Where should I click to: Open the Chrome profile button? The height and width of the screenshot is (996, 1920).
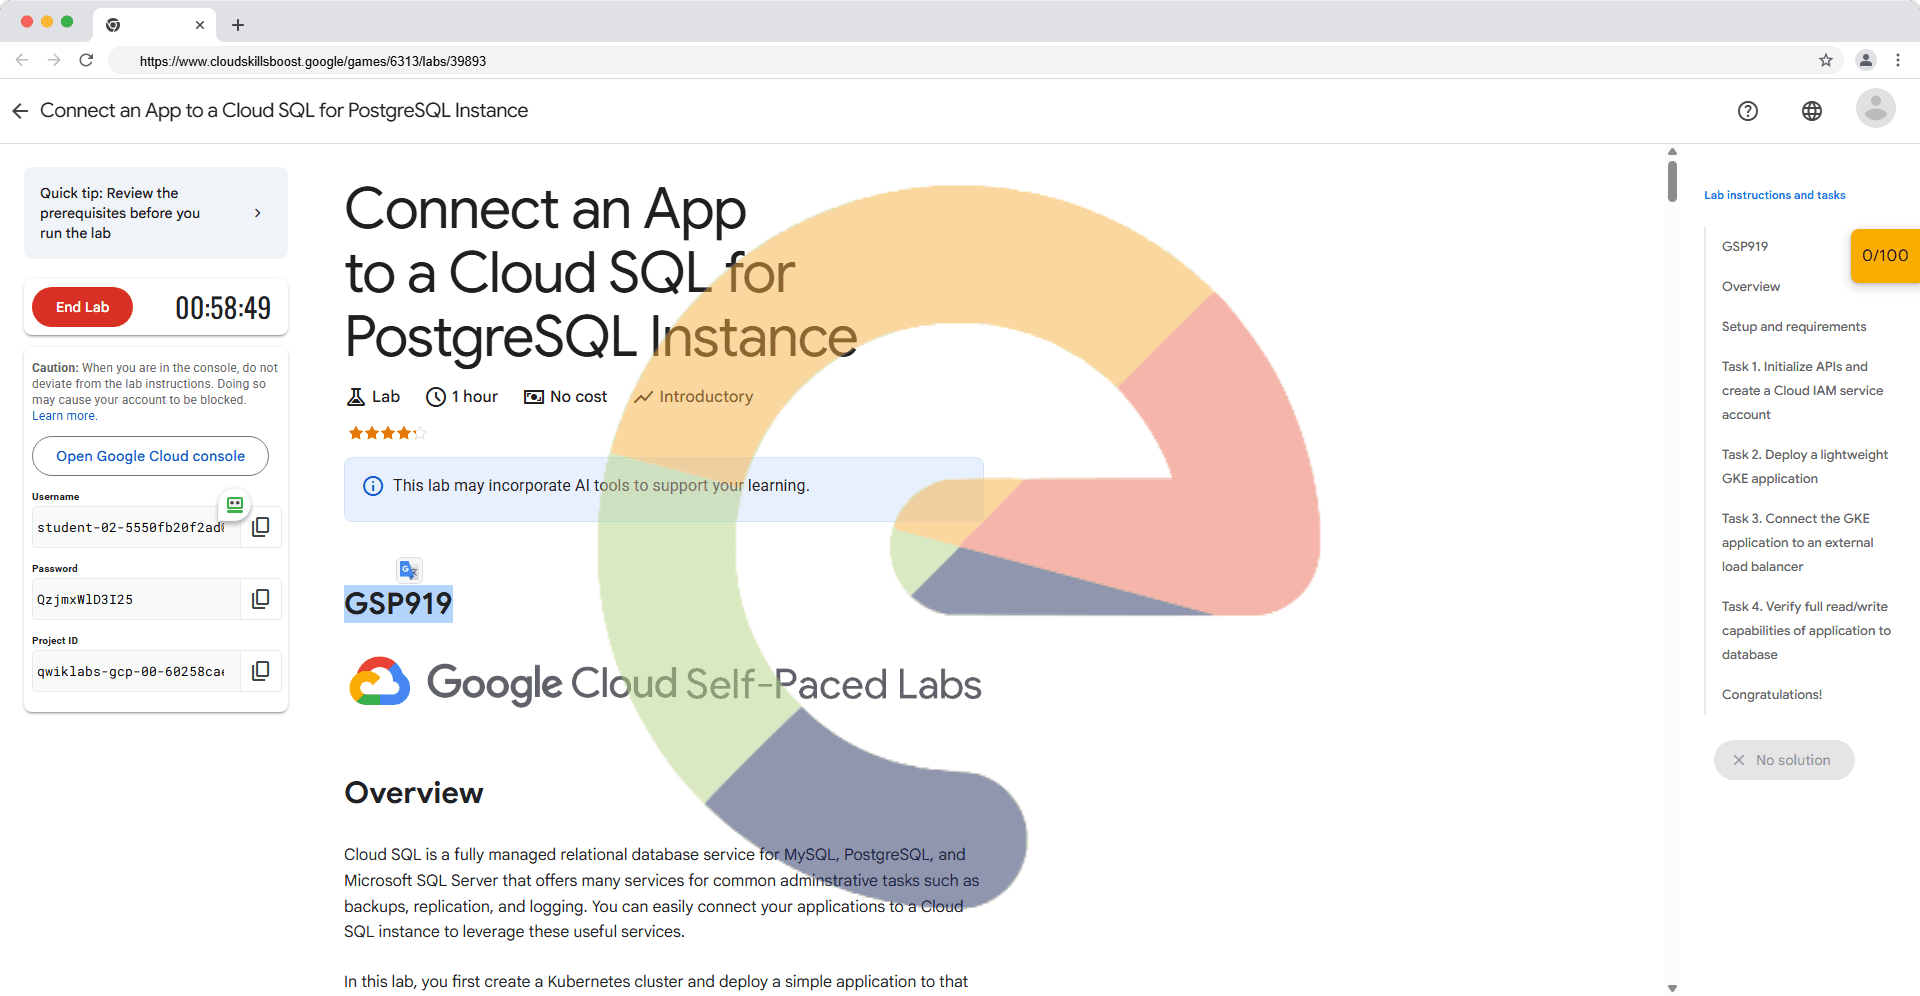(x=1865, y=61)
